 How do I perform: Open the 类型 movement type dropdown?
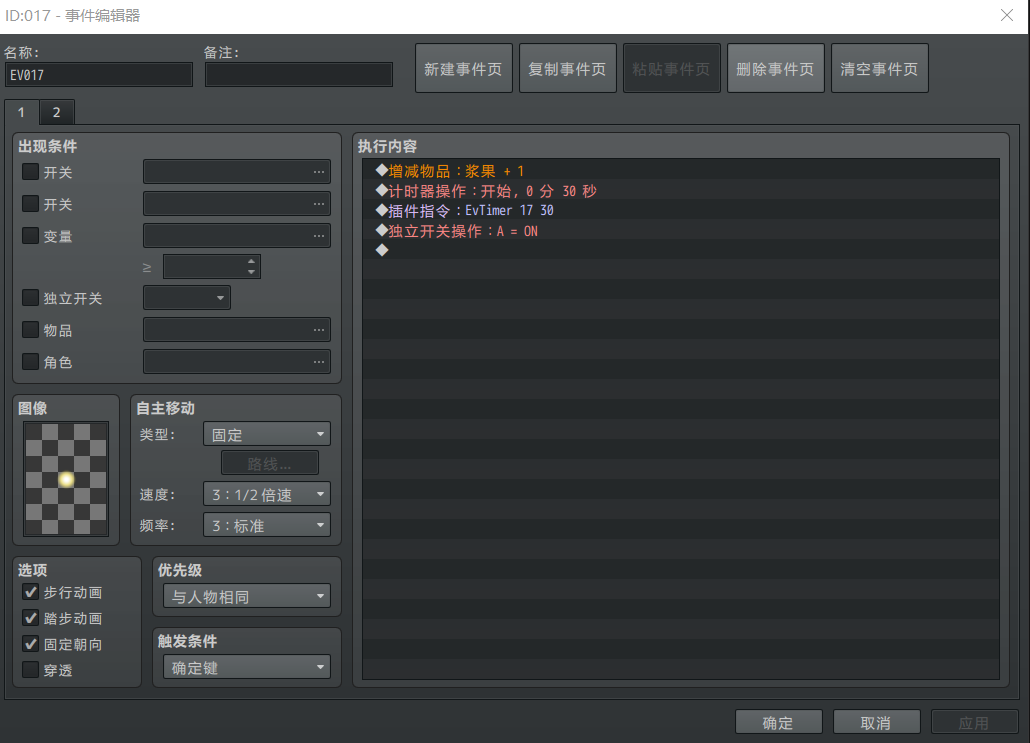click(x=267, y=434)
